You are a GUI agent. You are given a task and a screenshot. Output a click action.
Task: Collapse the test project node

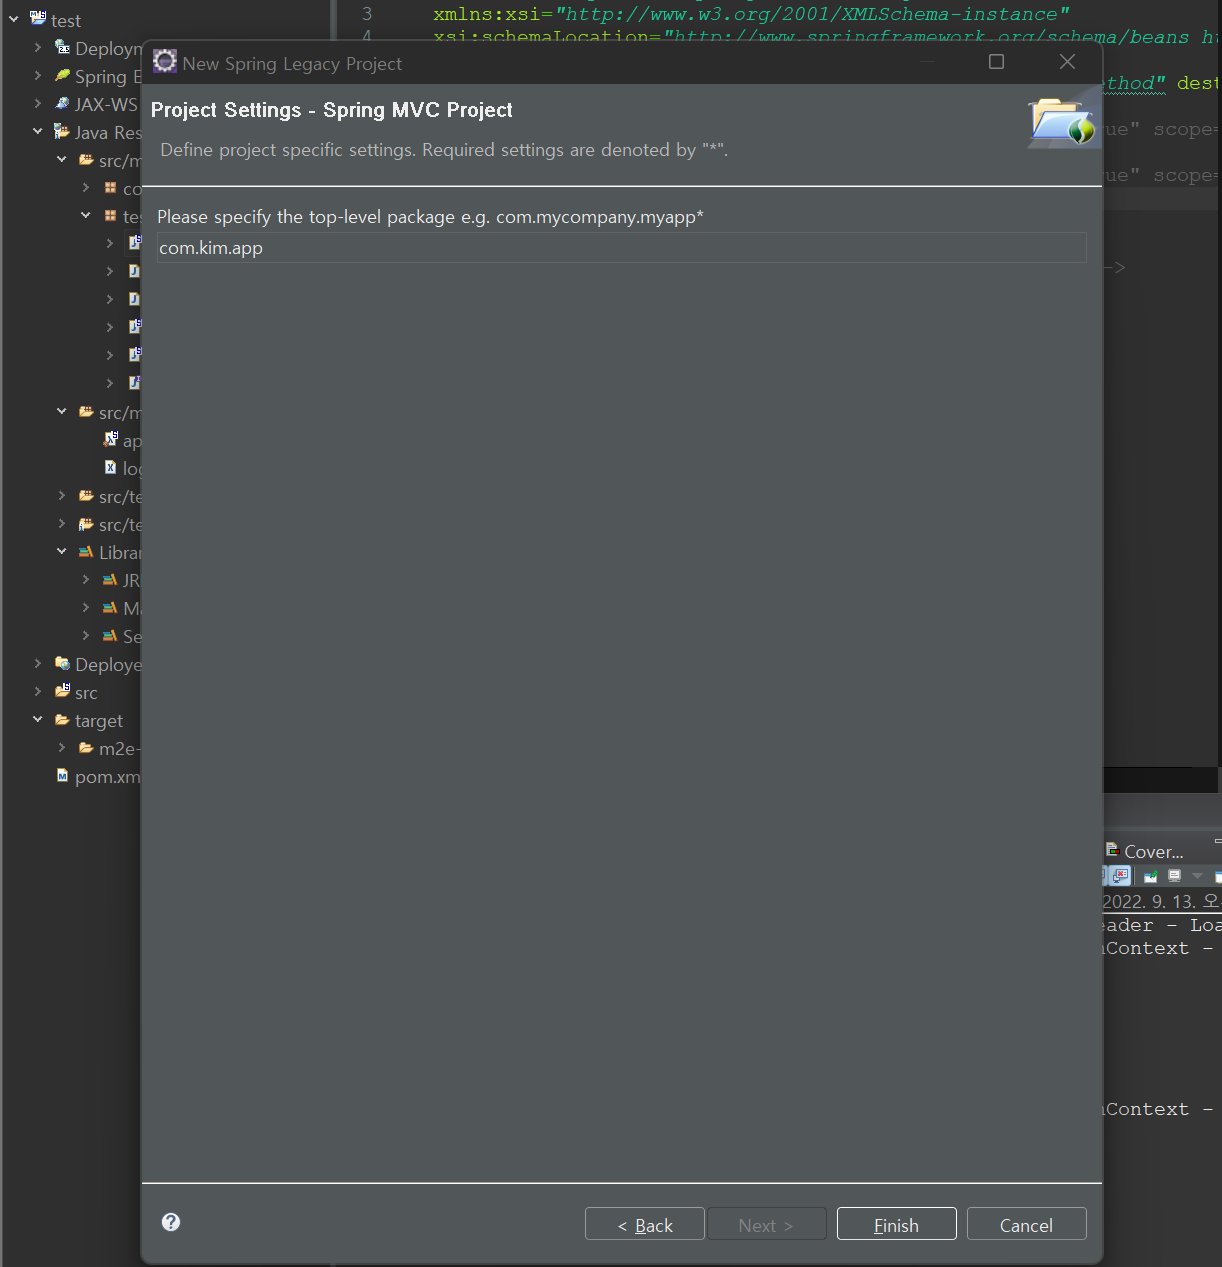(14, 19)
